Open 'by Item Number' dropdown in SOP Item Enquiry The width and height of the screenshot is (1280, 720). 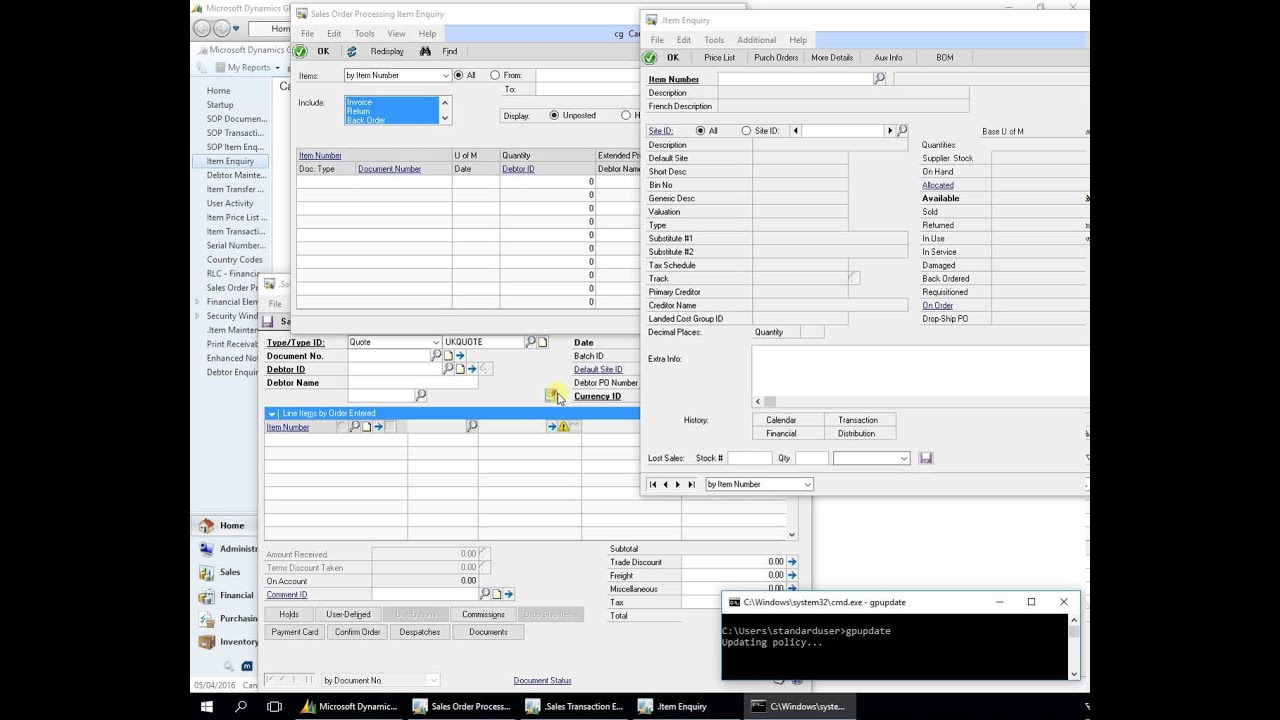coord(446,76)
